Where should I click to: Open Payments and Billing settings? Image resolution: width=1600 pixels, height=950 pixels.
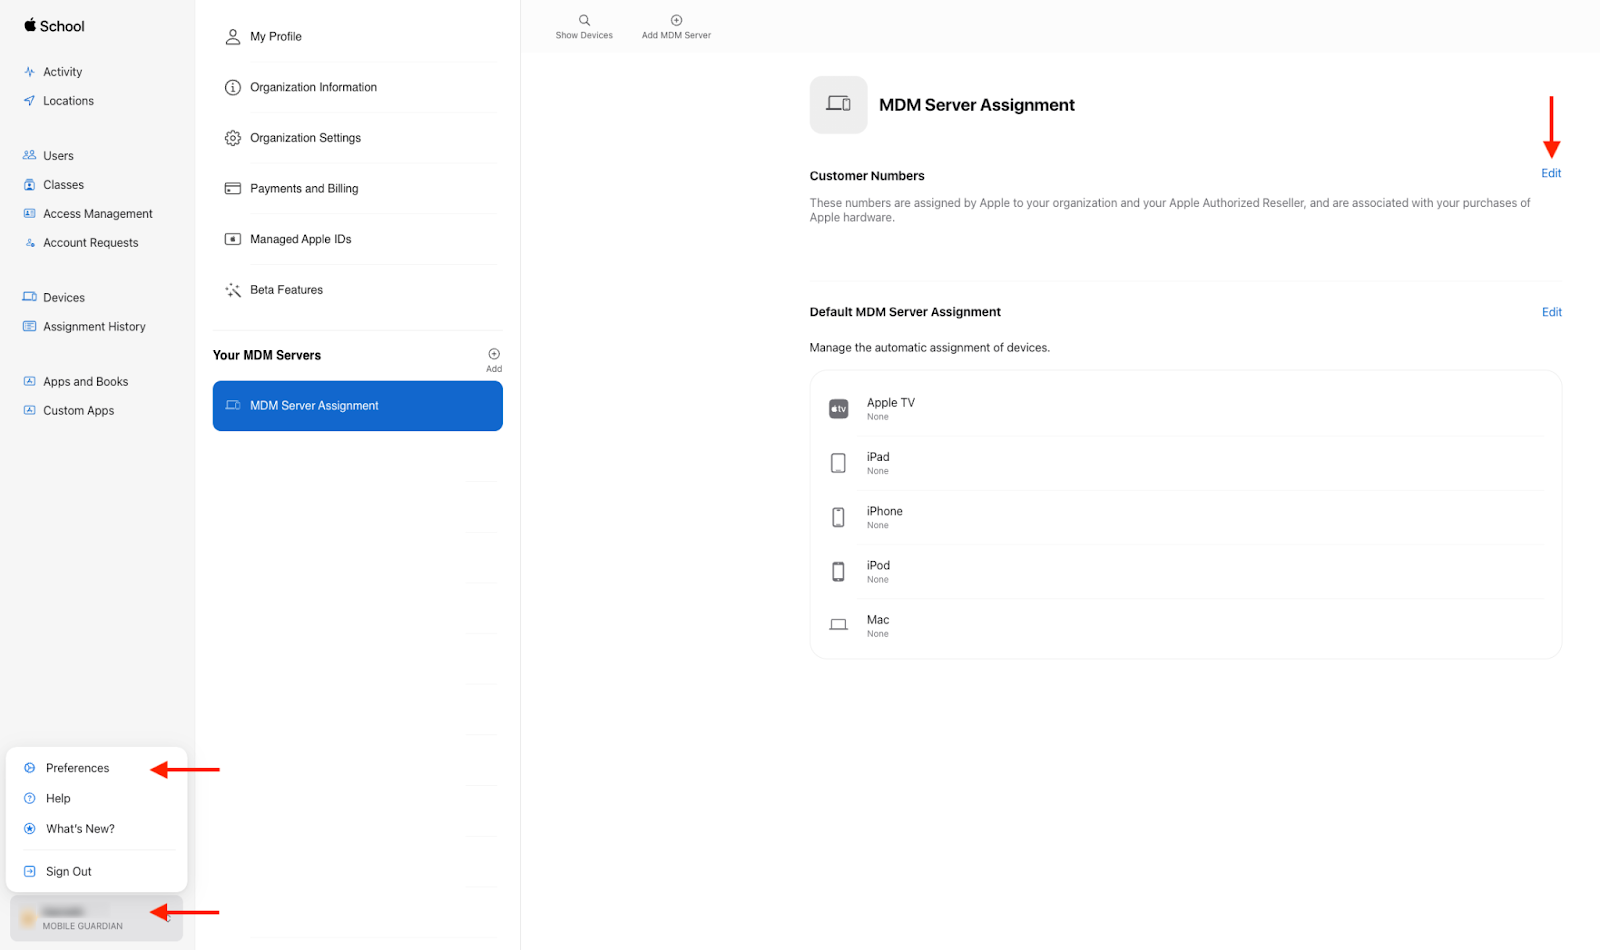[x=304, y=188]
